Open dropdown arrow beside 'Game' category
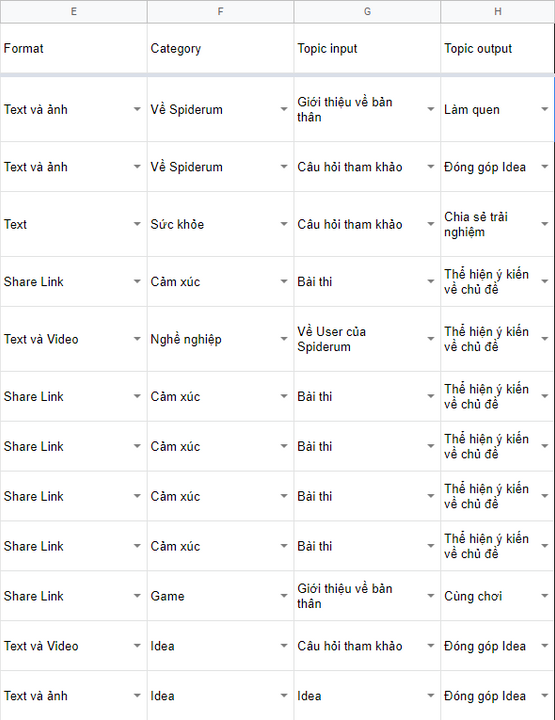555x720 pixels. (x=284, y=596)
